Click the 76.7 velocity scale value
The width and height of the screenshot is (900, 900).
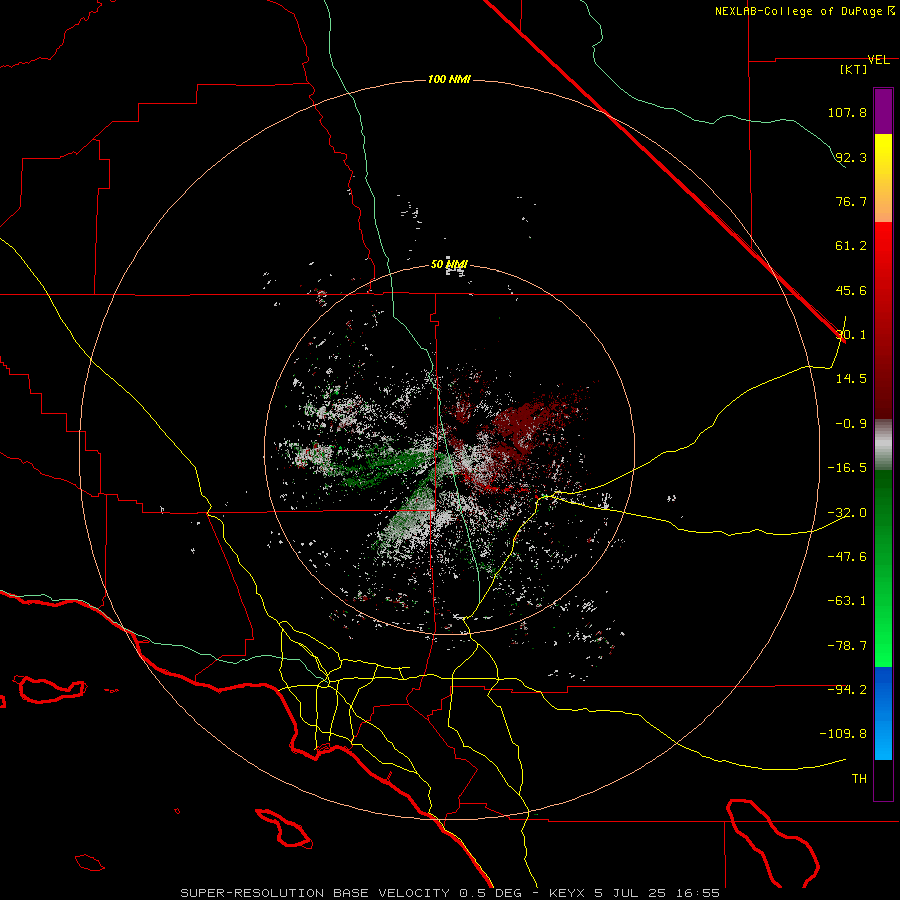click(851, 201)
